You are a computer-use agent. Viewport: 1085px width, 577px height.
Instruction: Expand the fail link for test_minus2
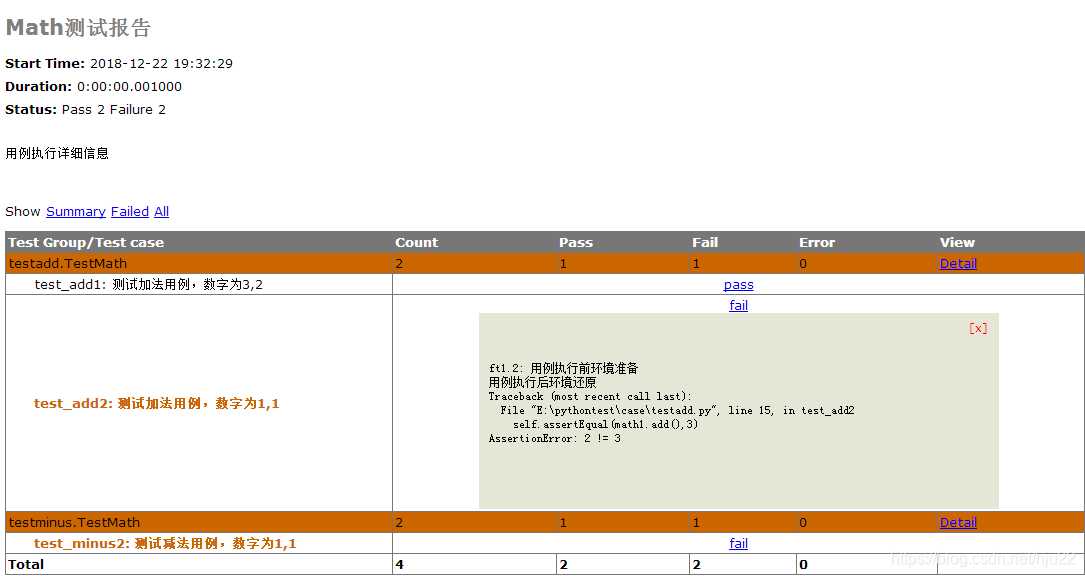(x=738, y=544)
